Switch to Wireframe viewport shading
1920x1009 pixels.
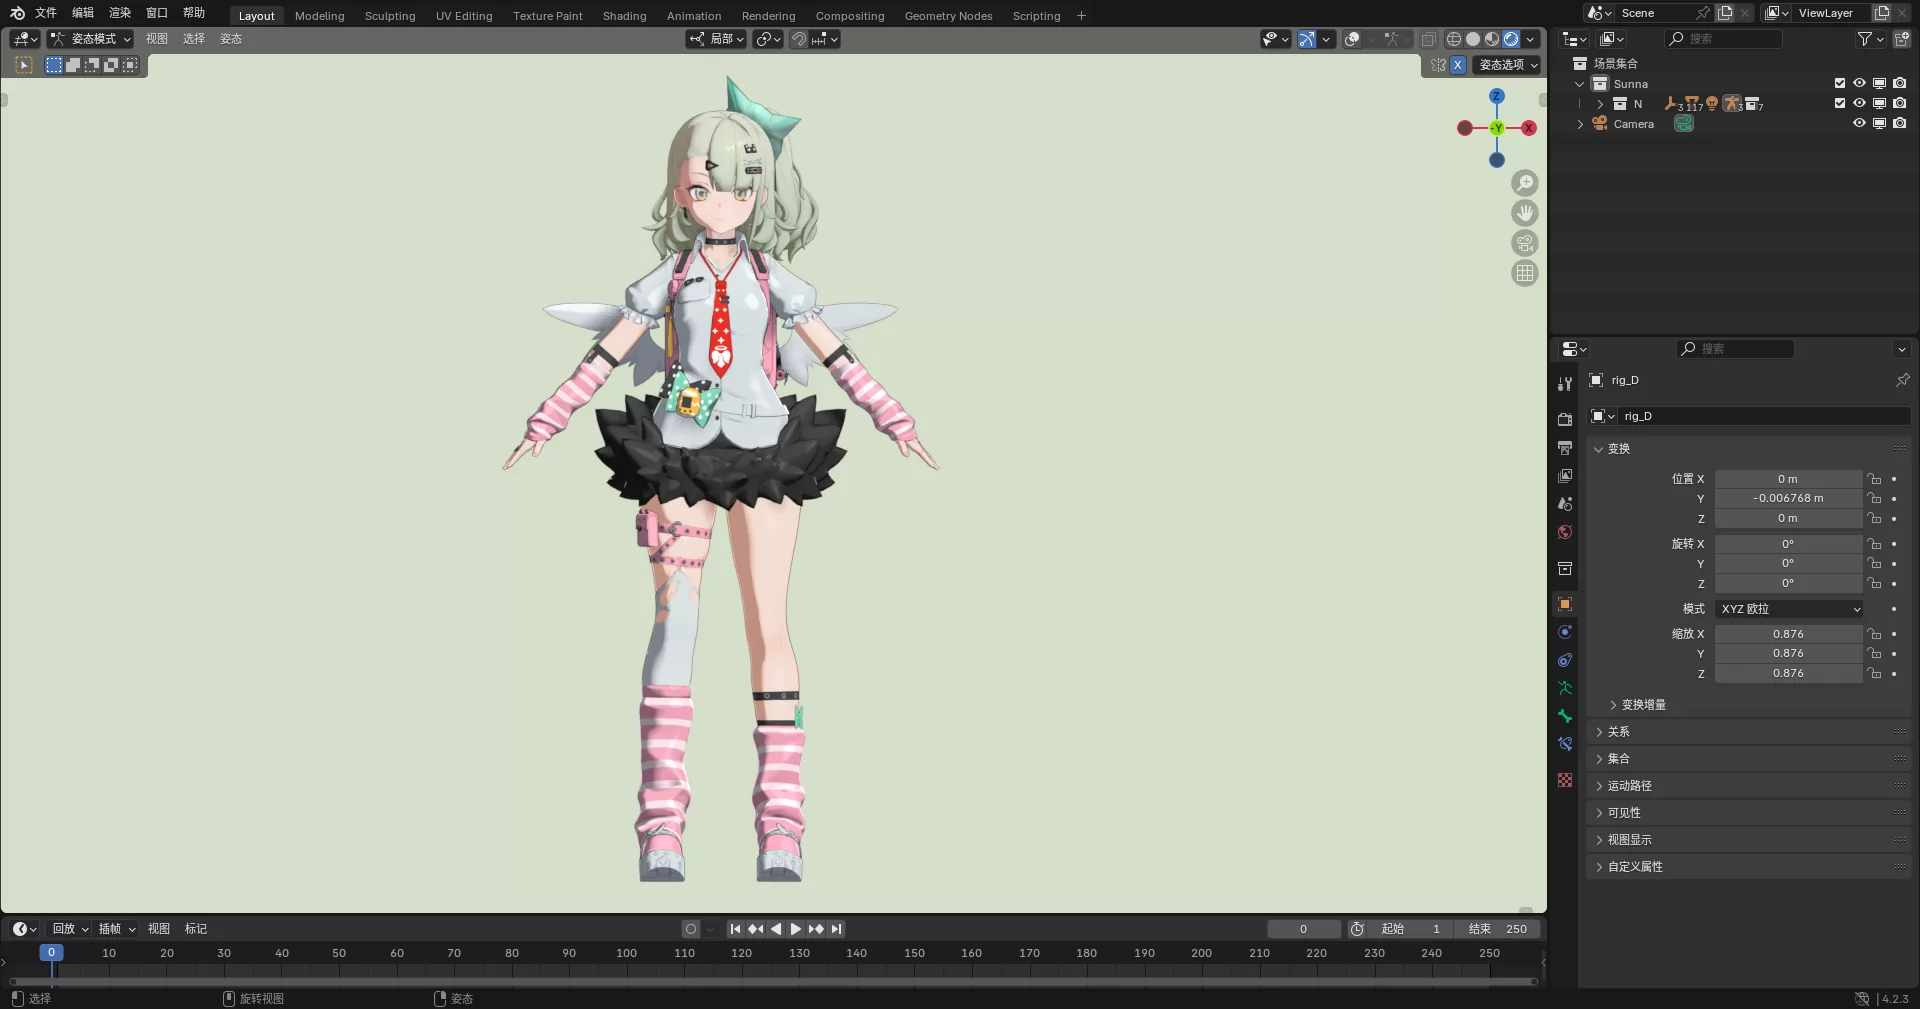(1454, 39)
